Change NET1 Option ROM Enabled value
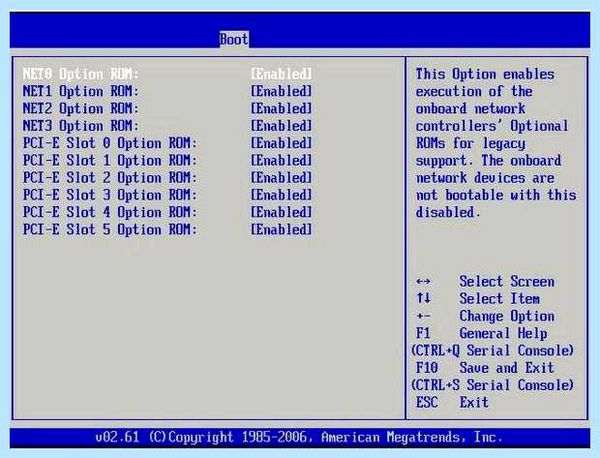This screenshot has width=600, height=458. (x=281, y=91)
